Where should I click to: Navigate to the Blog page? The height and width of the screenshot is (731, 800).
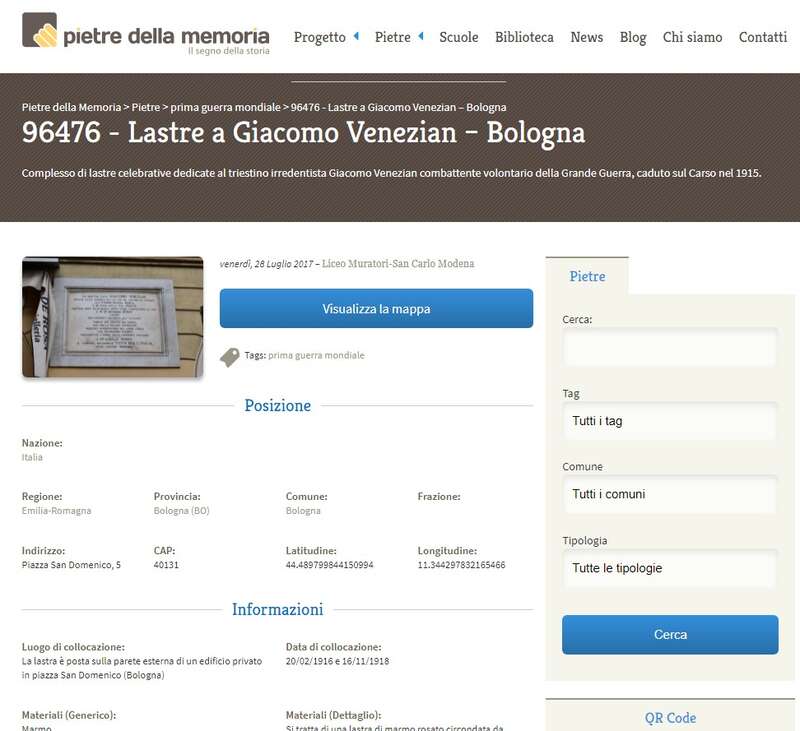coord(633,37)
